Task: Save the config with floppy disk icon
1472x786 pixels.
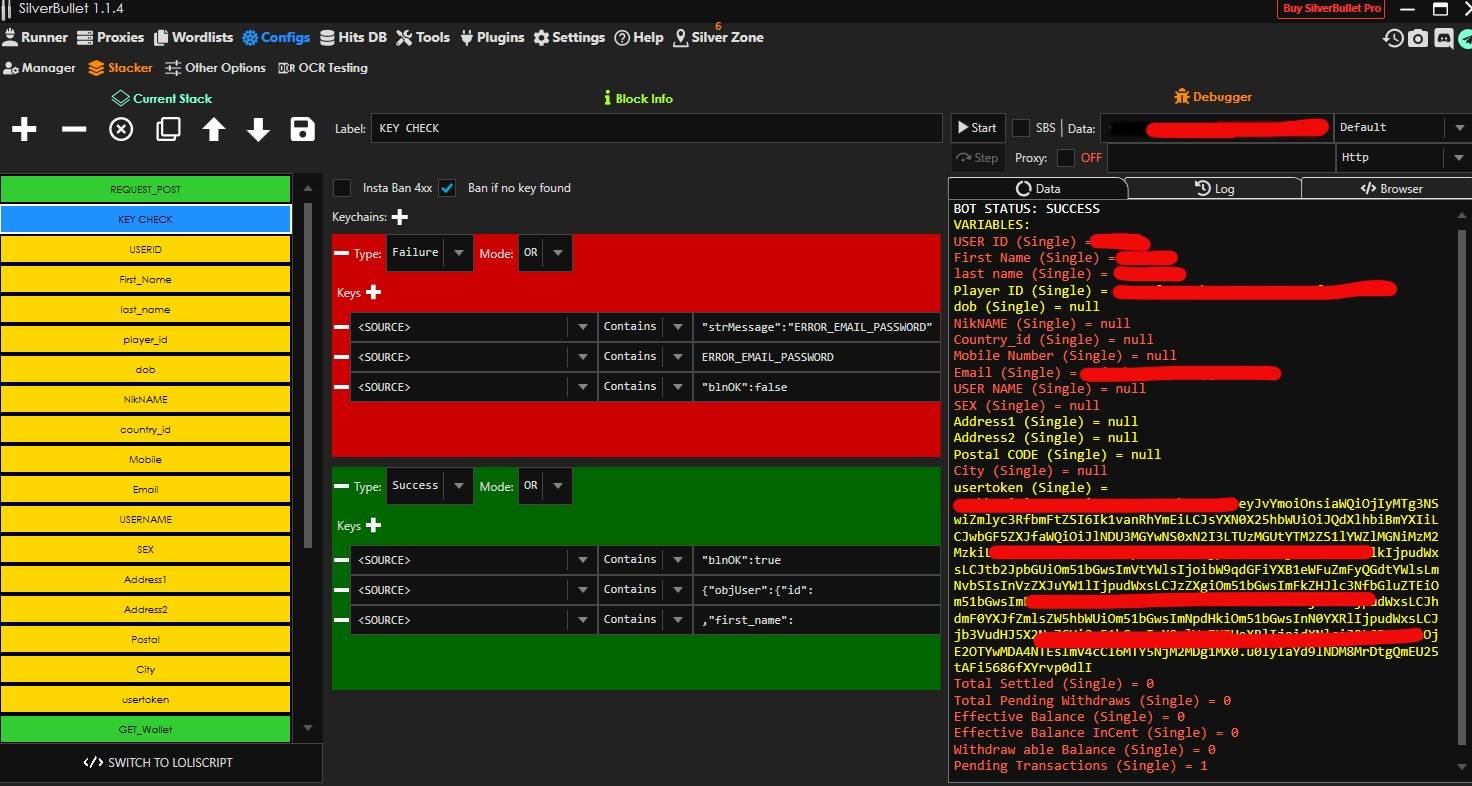Action: click(302, 129)
